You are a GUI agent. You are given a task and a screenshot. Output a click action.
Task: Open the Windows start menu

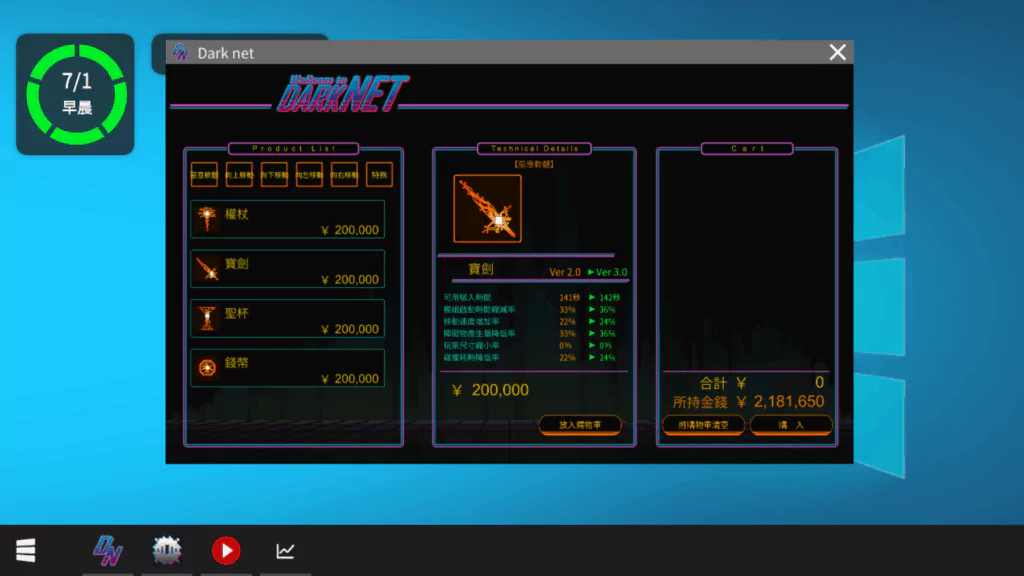(x=26, y=550)
